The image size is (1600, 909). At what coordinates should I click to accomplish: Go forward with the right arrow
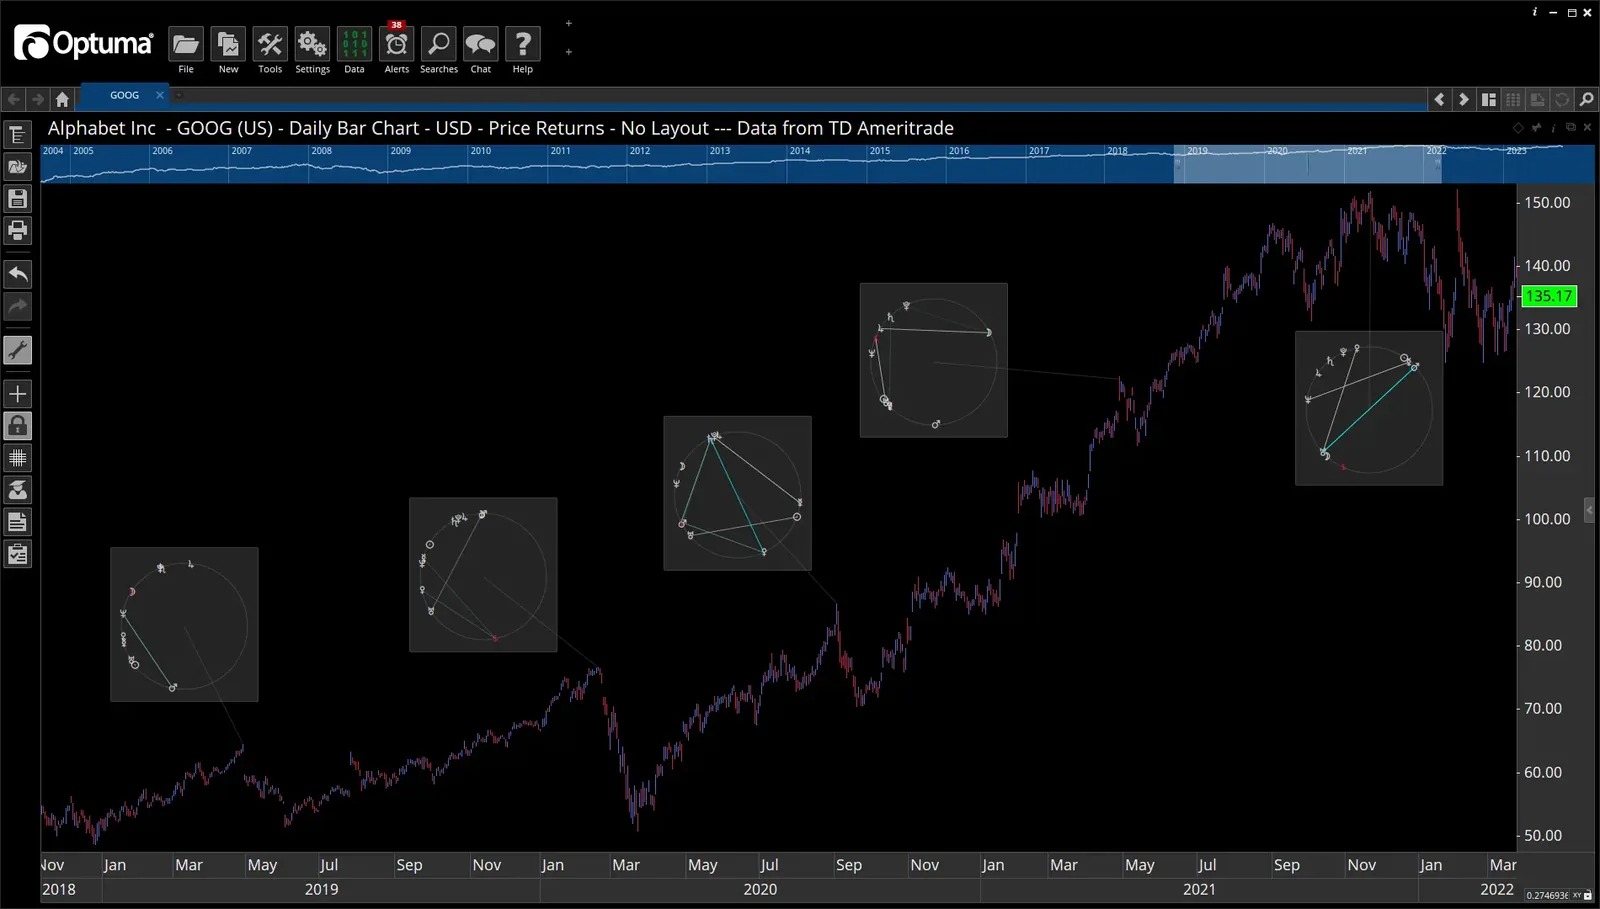pos(38,98)
